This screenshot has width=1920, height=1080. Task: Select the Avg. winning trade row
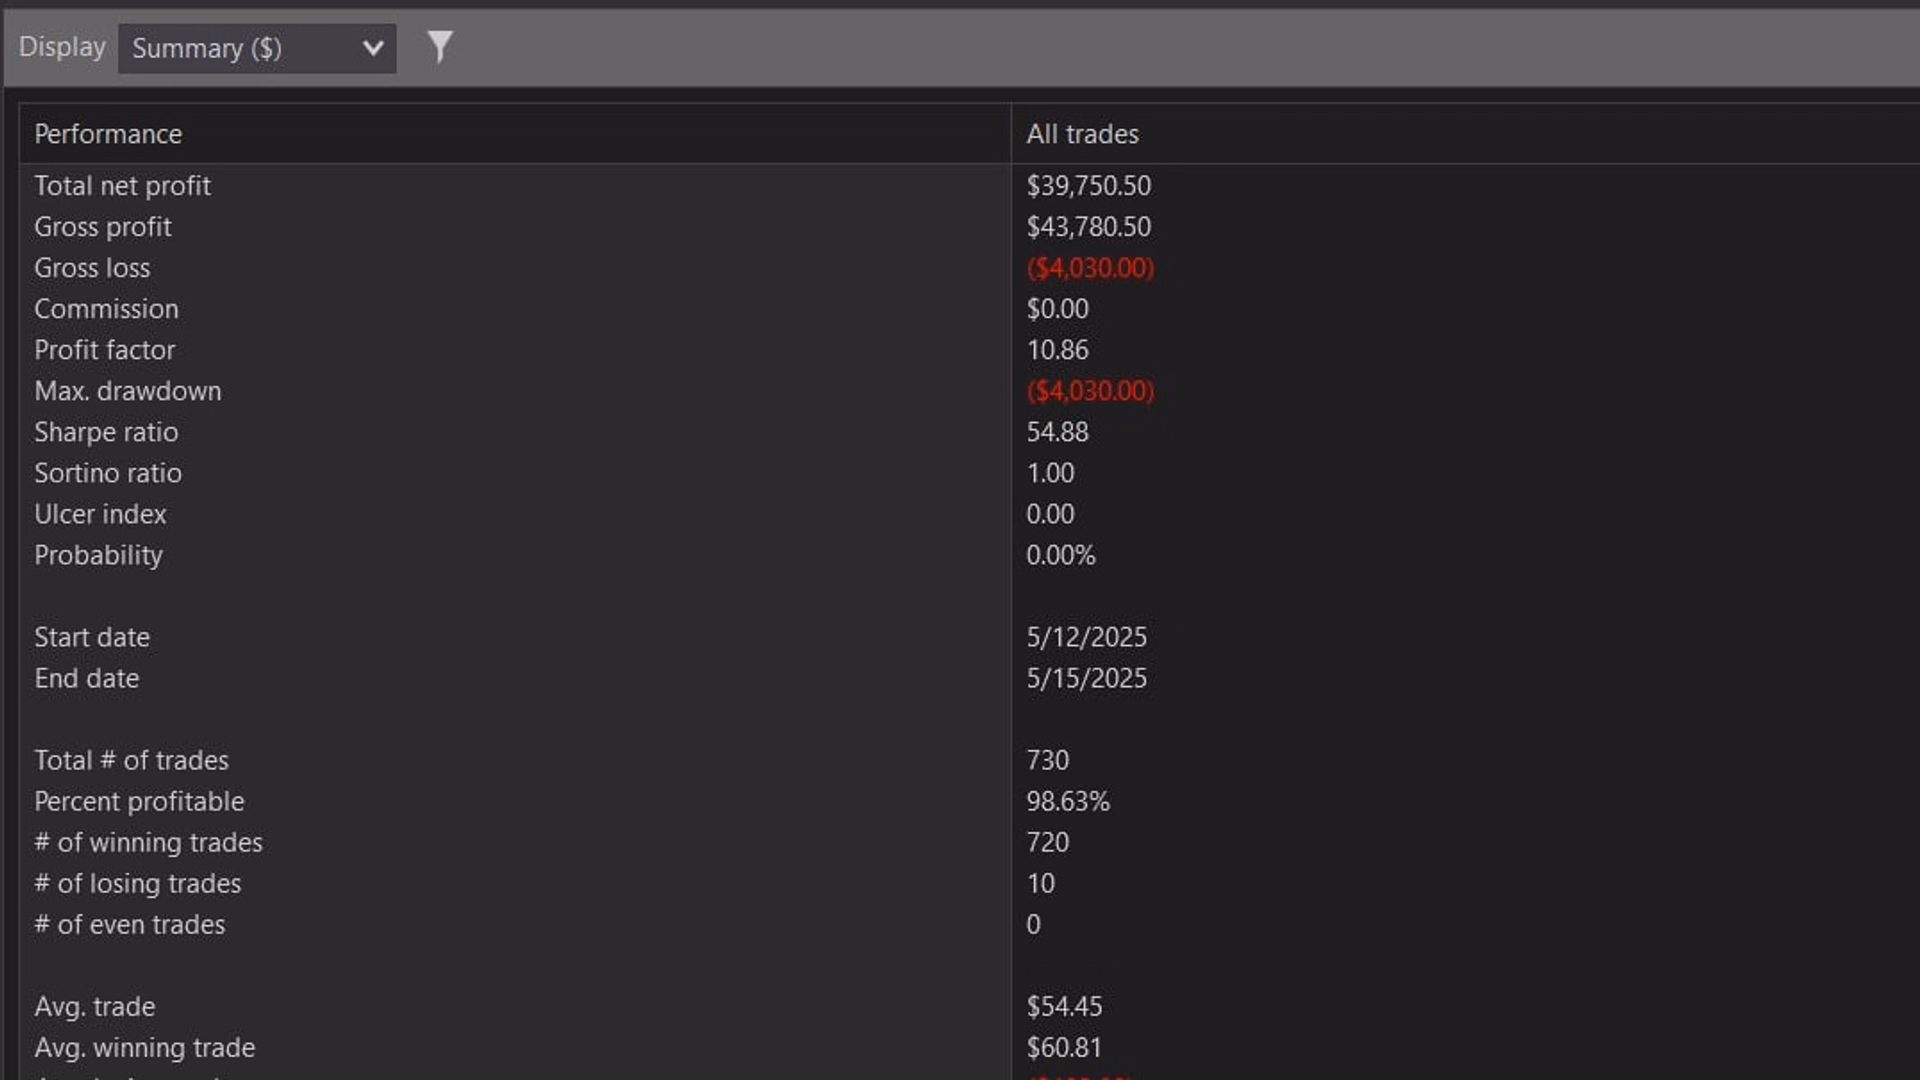click(144, 1047)
